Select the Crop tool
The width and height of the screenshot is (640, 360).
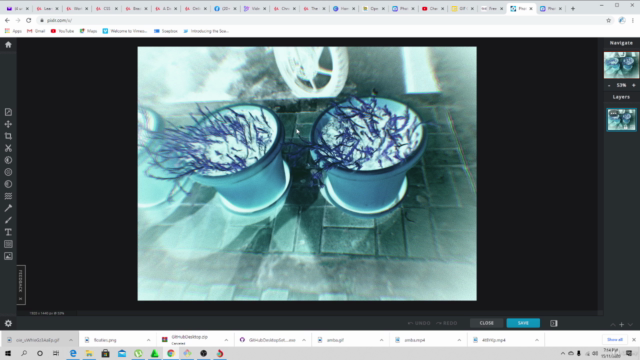[x=8, y=136]
